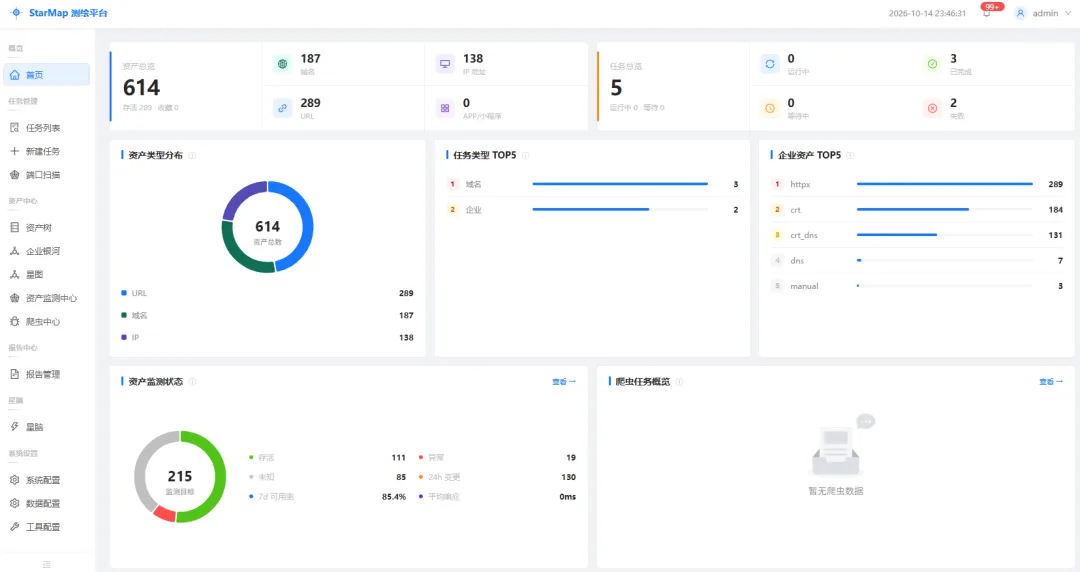Click the 工具配置 wrench icon
The image size is (1080, 572).
click(14, 527)
